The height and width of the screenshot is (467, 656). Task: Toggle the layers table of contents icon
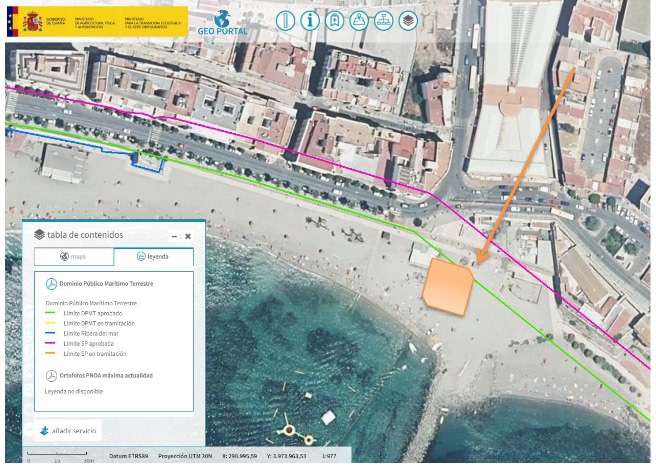pyautogui.click(x=408, y=21)
